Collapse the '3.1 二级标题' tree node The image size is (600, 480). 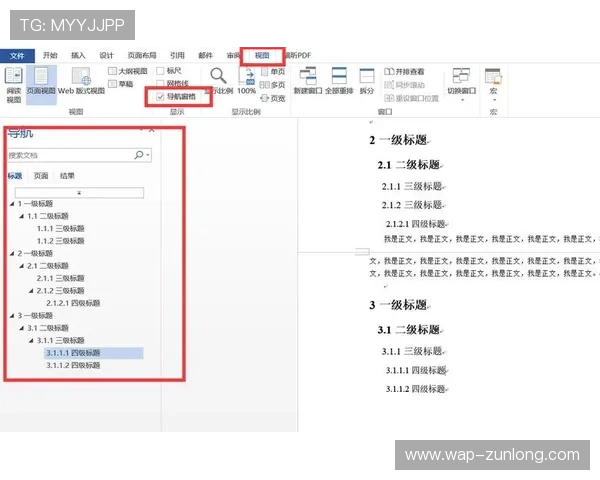click(x=21, y=328)
